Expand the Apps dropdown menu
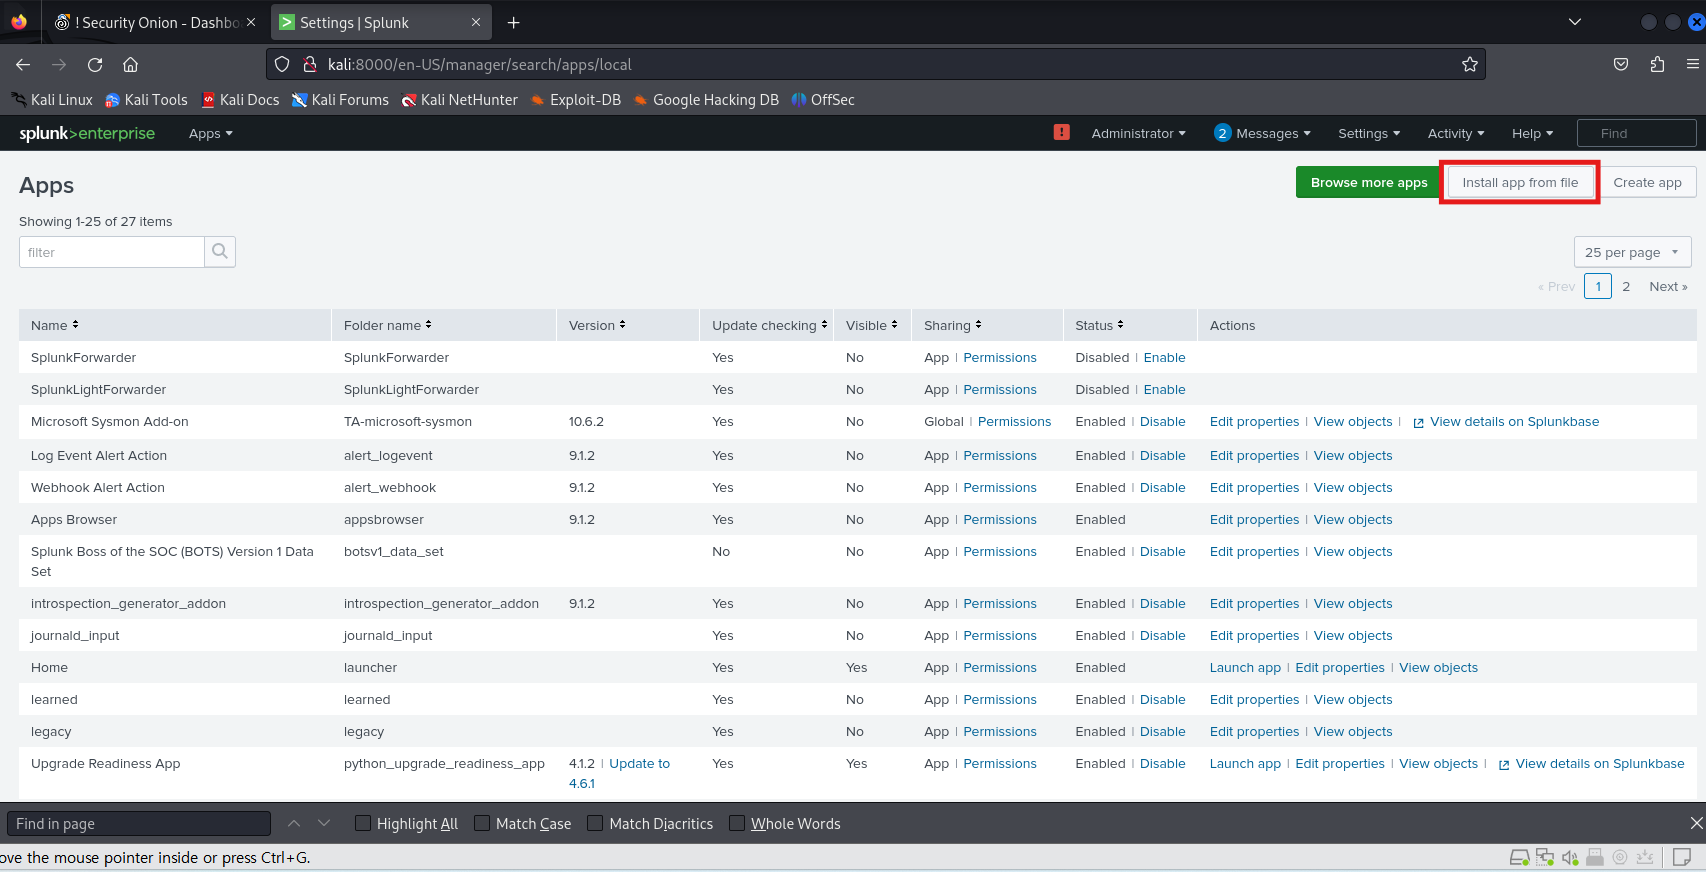Screen dimensions: 1706x872 coord(211,133)
